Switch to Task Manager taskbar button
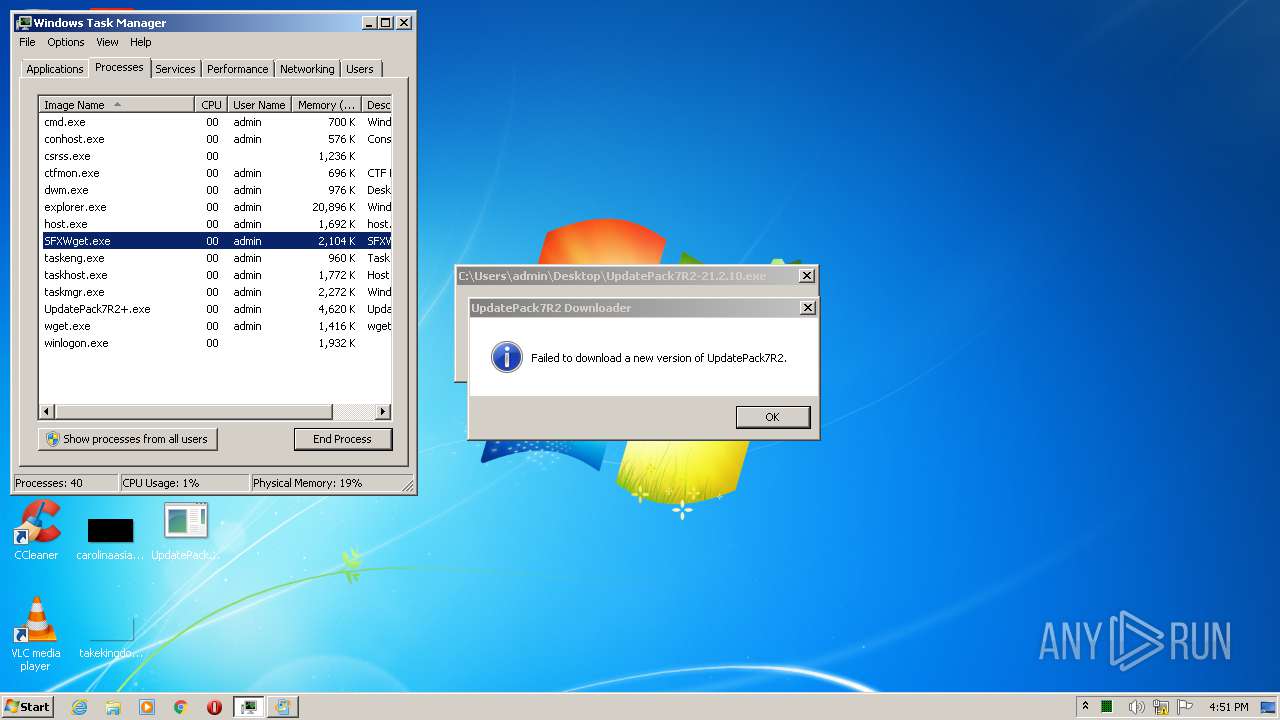Image resolution: width=1280 pixels, height=720 pixels. (248, 707)
